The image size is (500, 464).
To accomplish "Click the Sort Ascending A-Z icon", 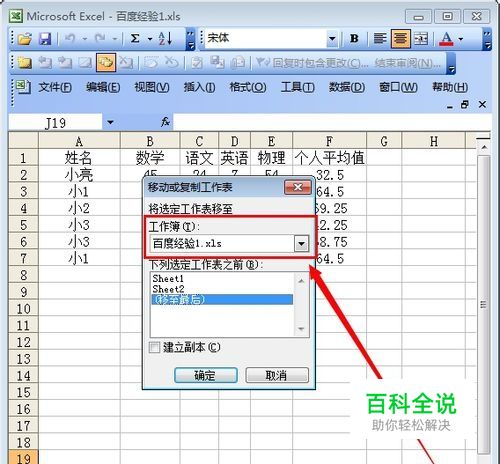I will [x=165, y=39].
